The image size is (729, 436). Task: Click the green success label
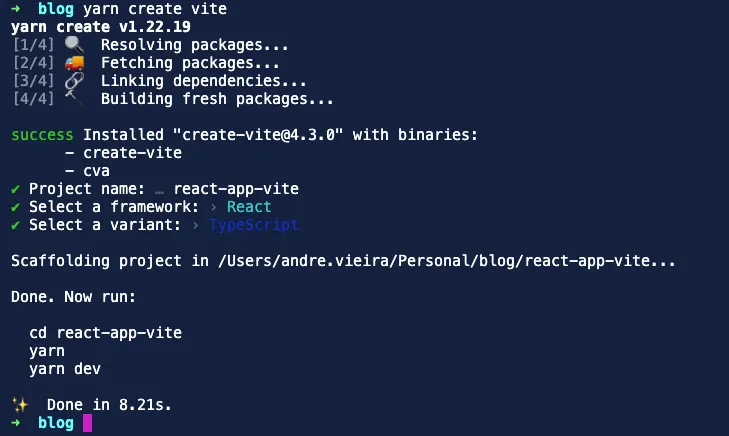point(42,135)
